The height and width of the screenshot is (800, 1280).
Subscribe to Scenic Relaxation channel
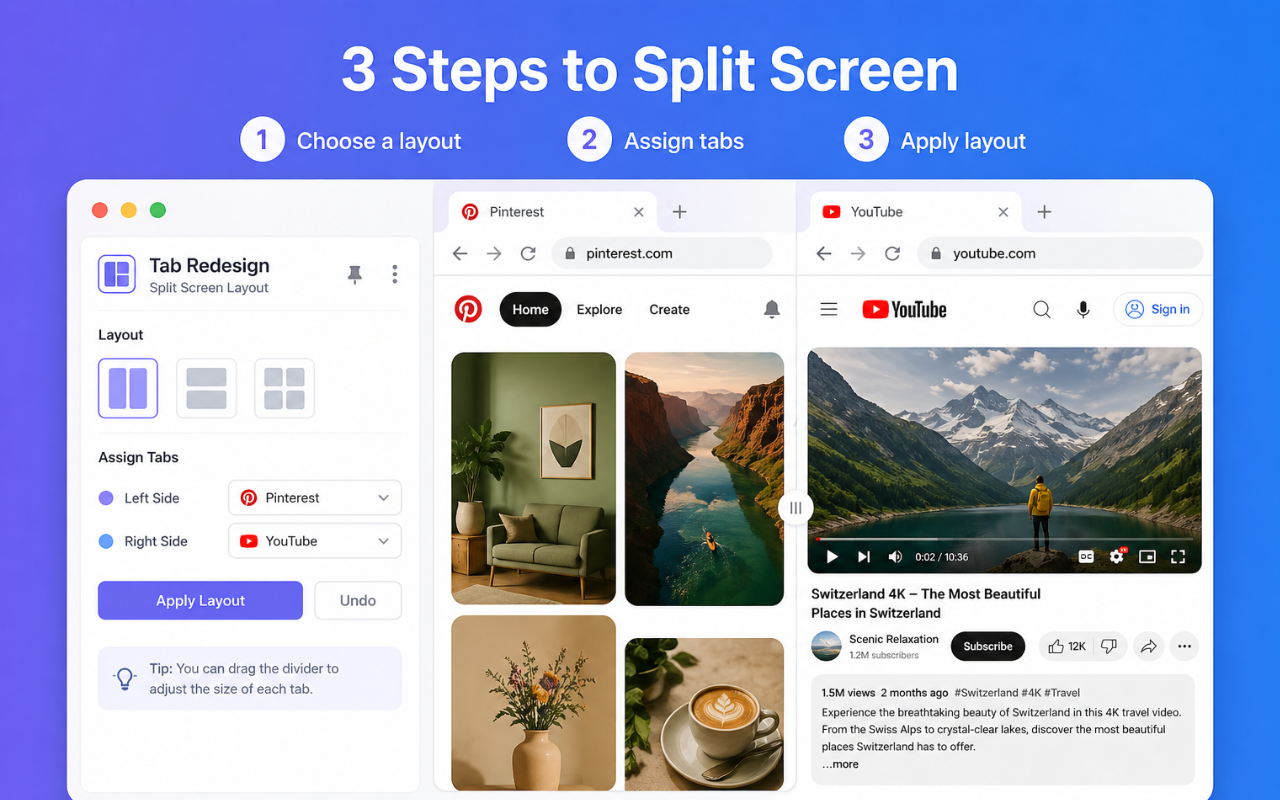click(988, 646)
